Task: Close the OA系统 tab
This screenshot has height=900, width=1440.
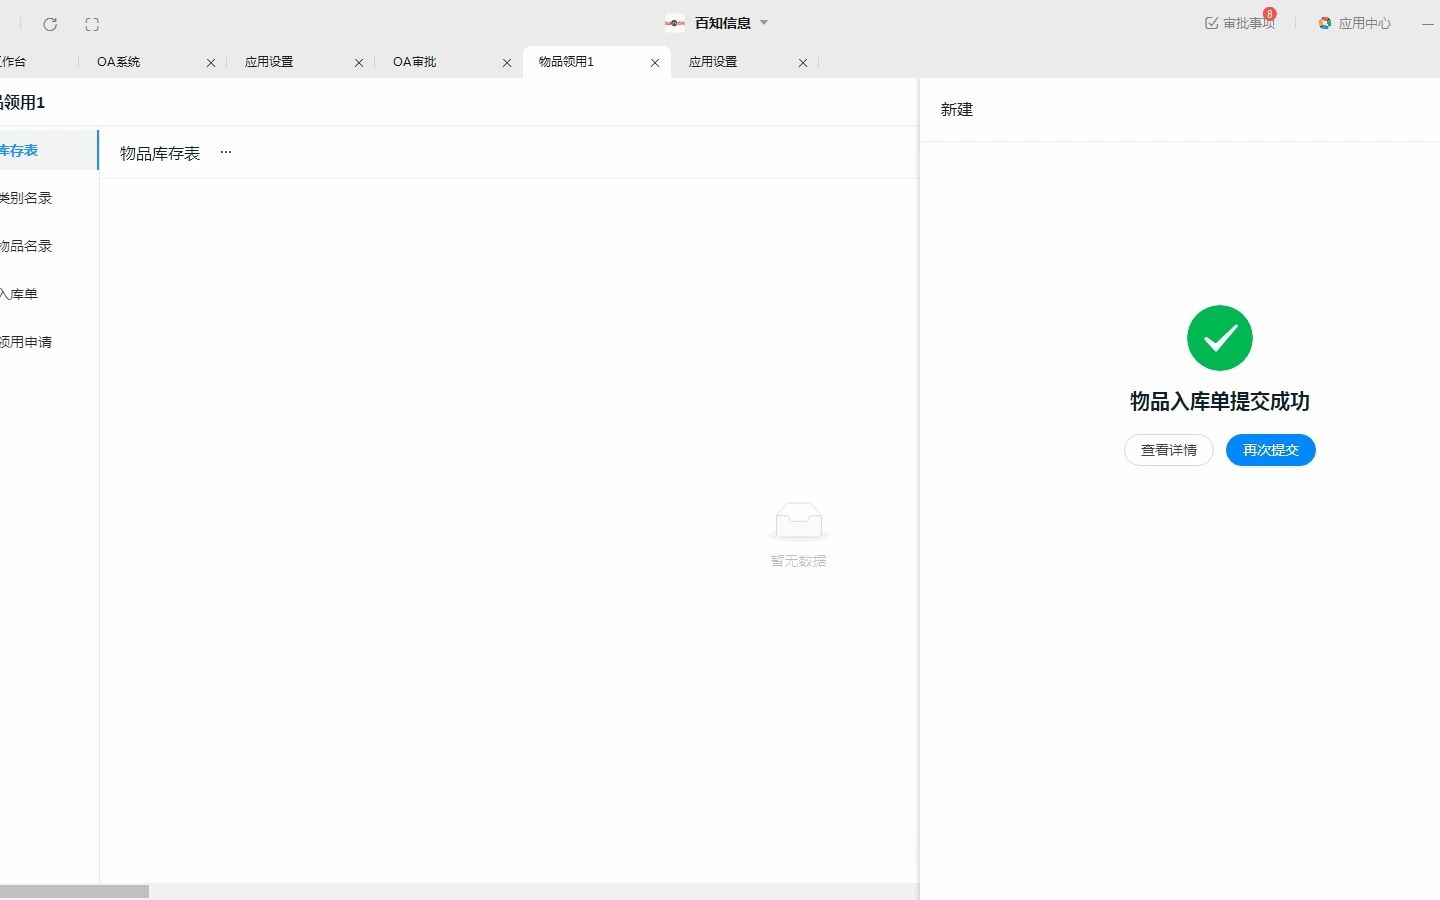Action: click(211, 63)
